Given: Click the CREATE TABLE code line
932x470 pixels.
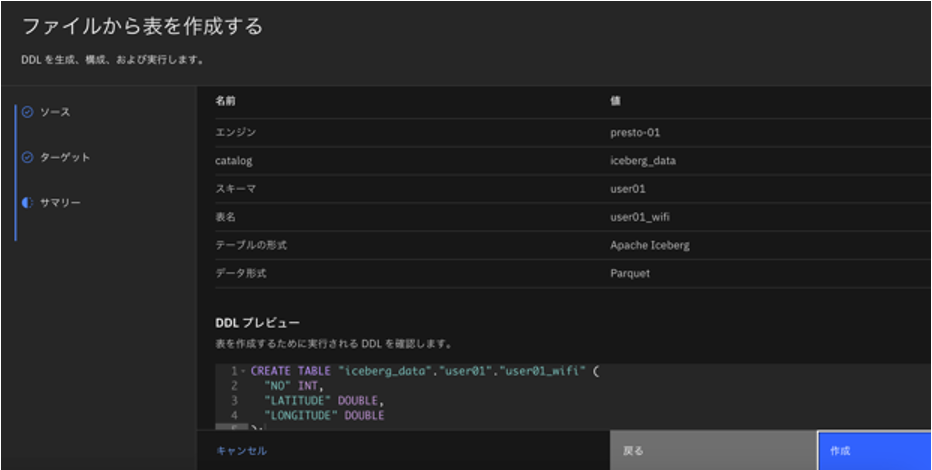Looking at the screenshot, I should pyautogui.click(x=426, y=371).
